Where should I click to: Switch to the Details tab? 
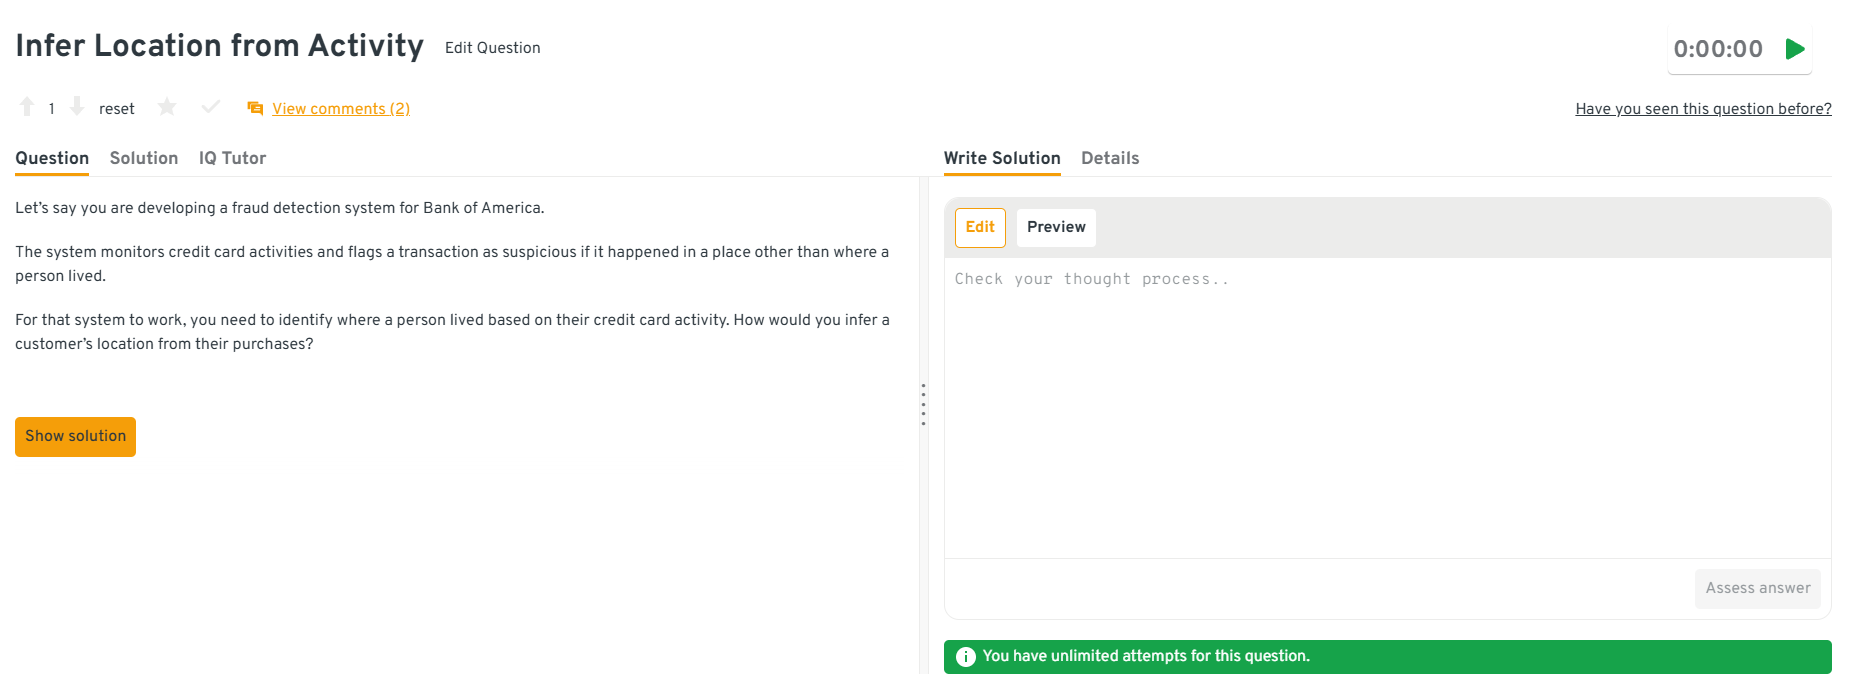tap(1110, 158)
